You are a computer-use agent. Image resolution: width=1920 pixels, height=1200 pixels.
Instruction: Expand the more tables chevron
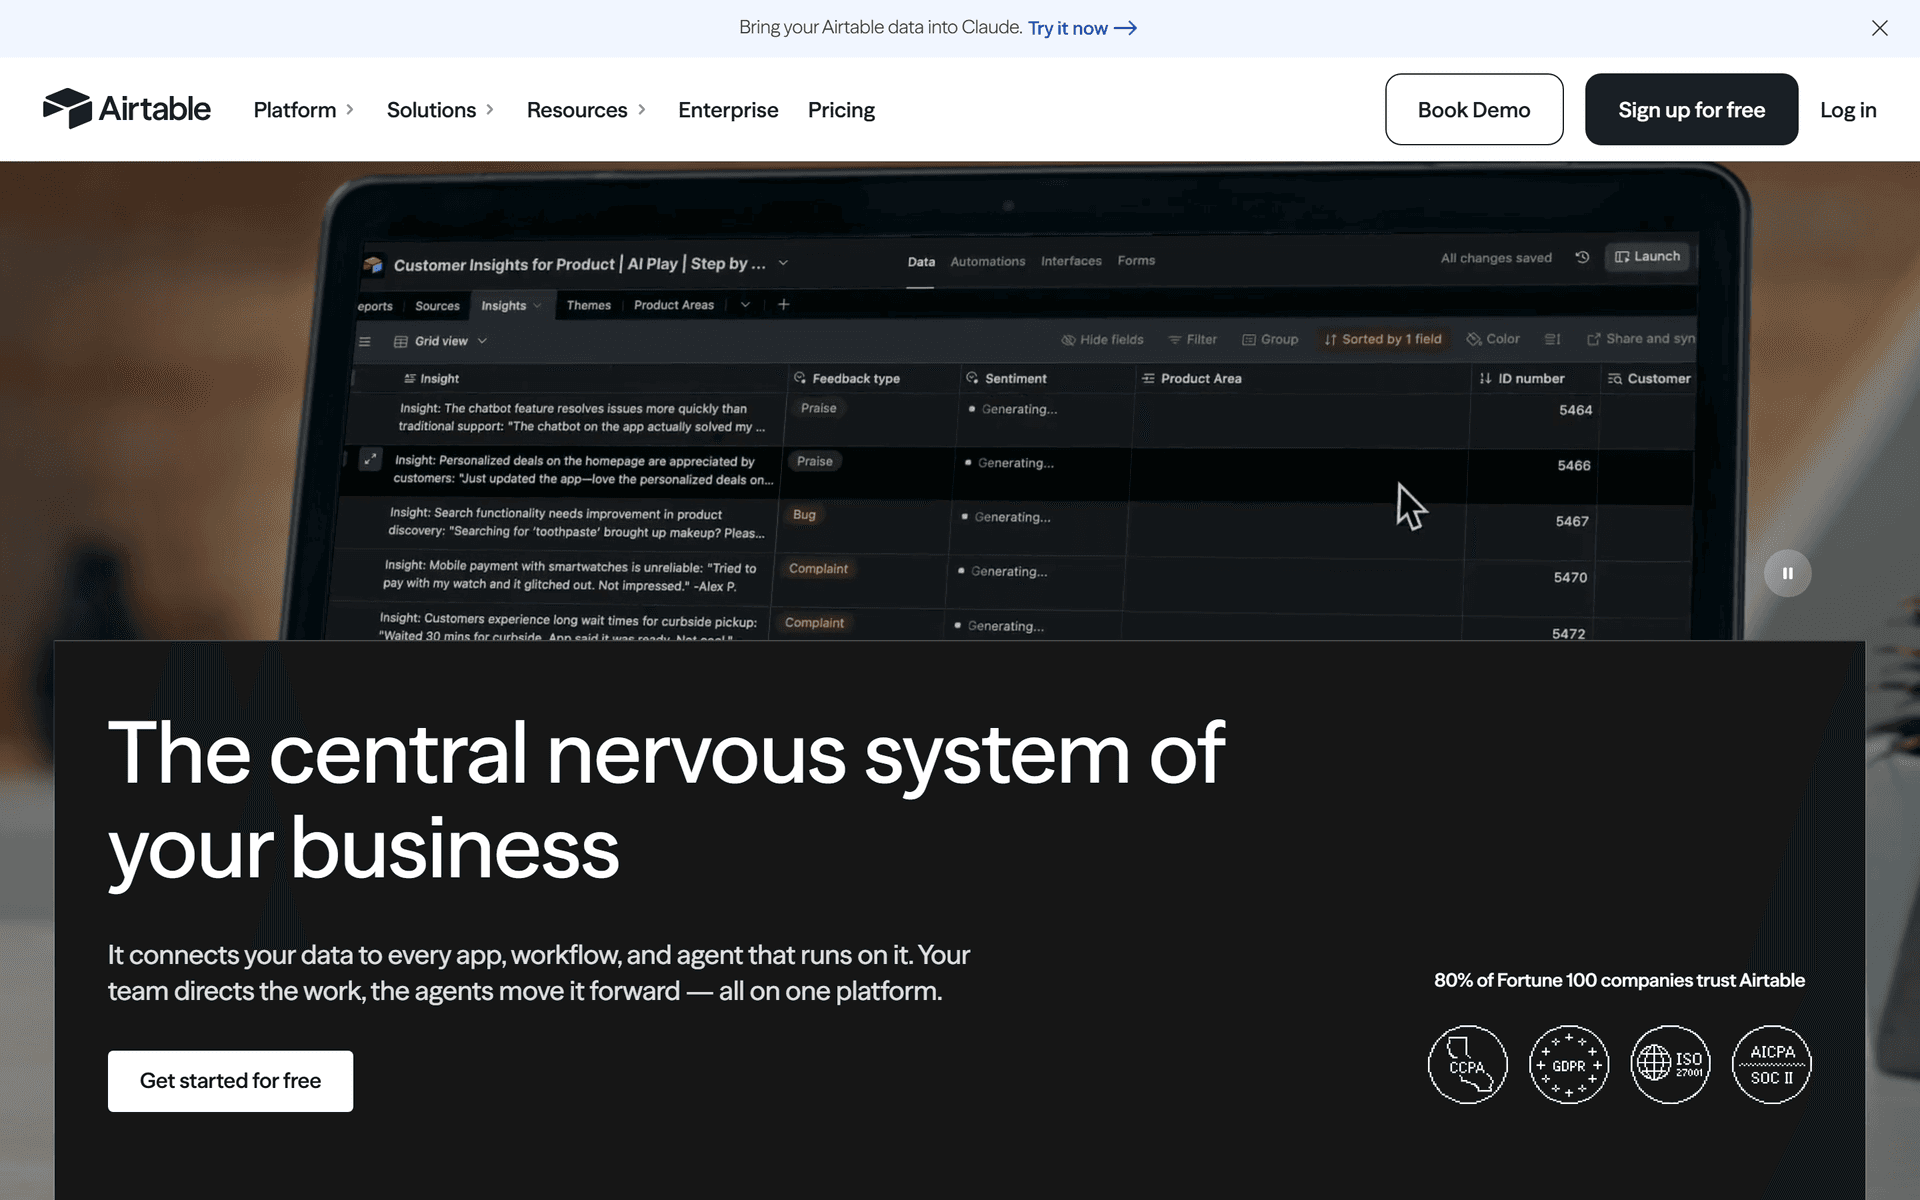745,304
